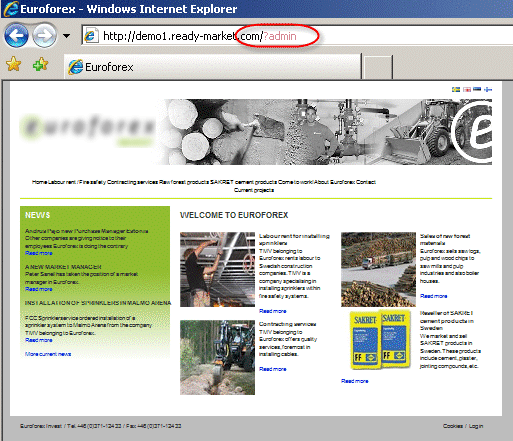Click the blurred Euroforex site logo

87,130
